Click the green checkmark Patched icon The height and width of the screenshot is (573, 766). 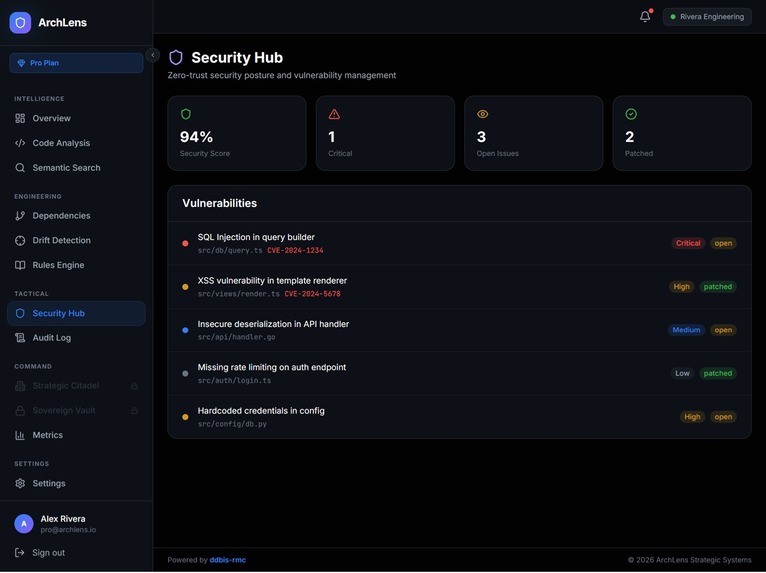click(x=631, y=114)
